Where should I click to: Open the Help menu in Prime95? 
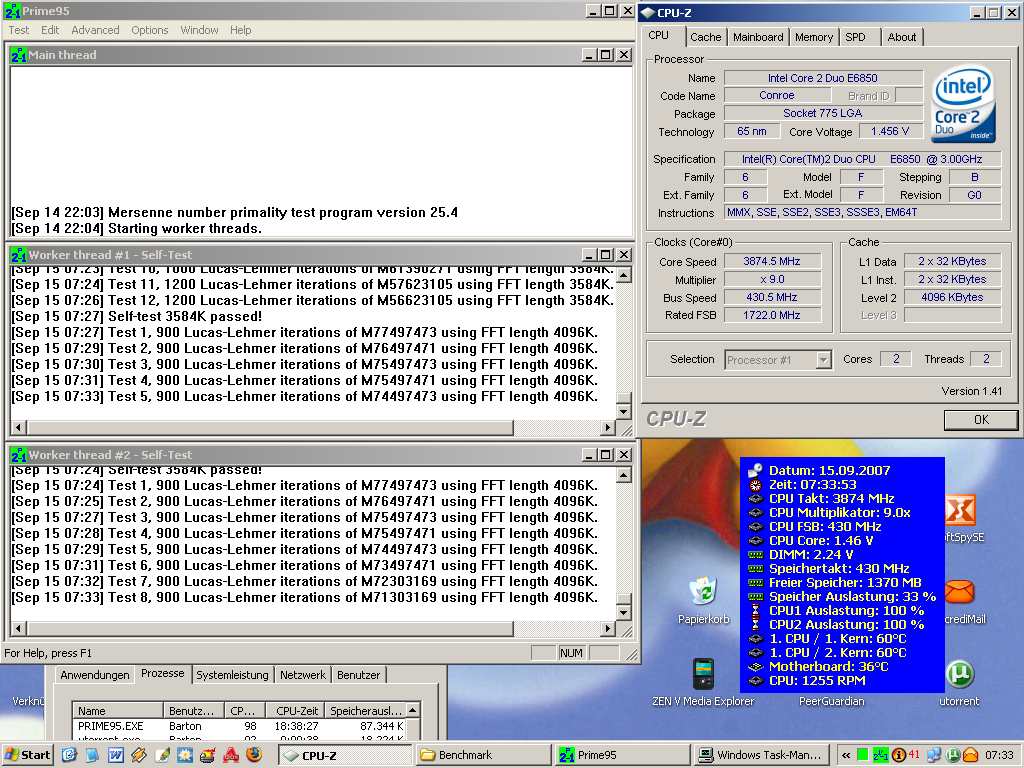(x=240, y=30)
